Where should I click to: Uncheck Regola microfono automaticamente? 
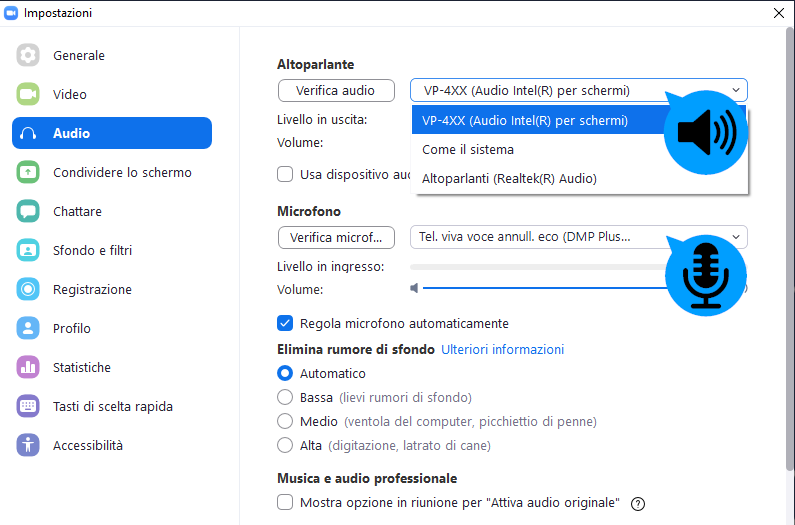coord(285,323)
